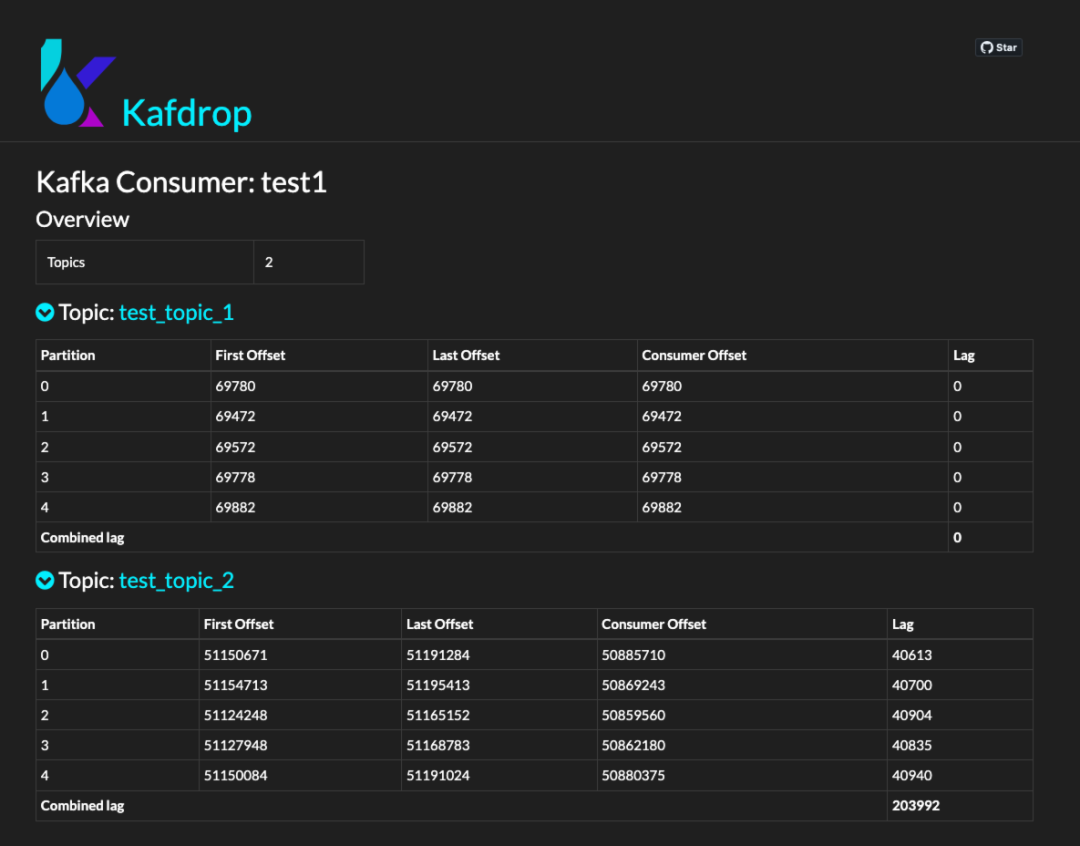
Task: Open the test_topic_2 topic link
Action: coord(176,581)
